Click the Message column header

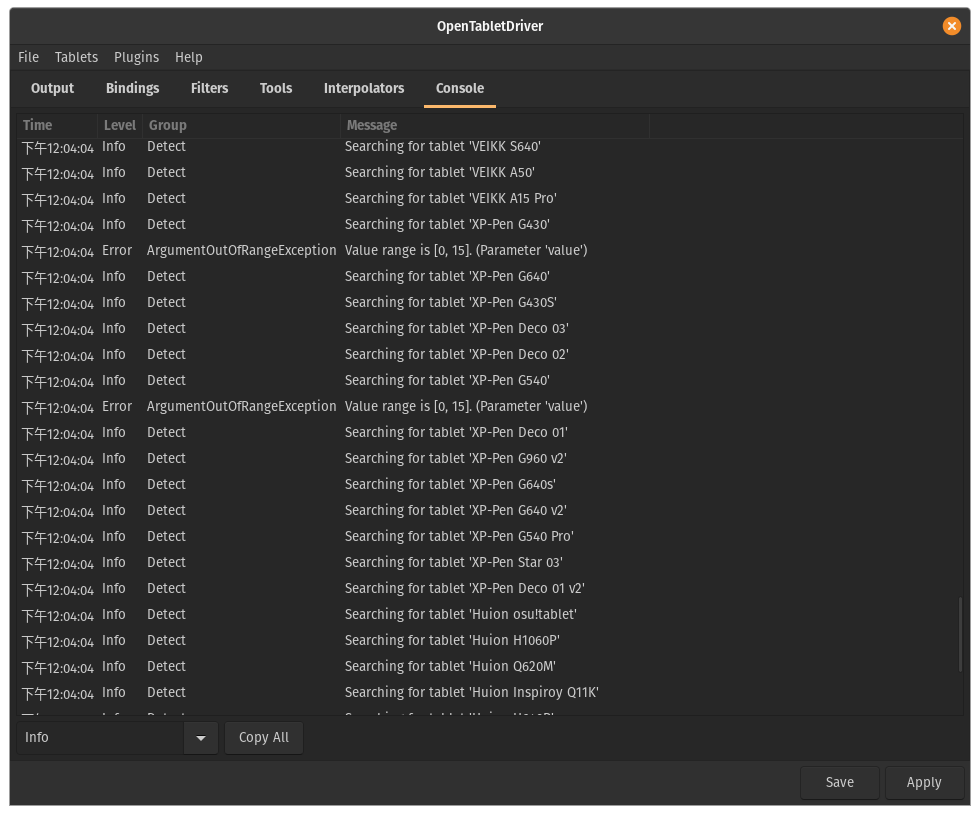click(495, 125)
